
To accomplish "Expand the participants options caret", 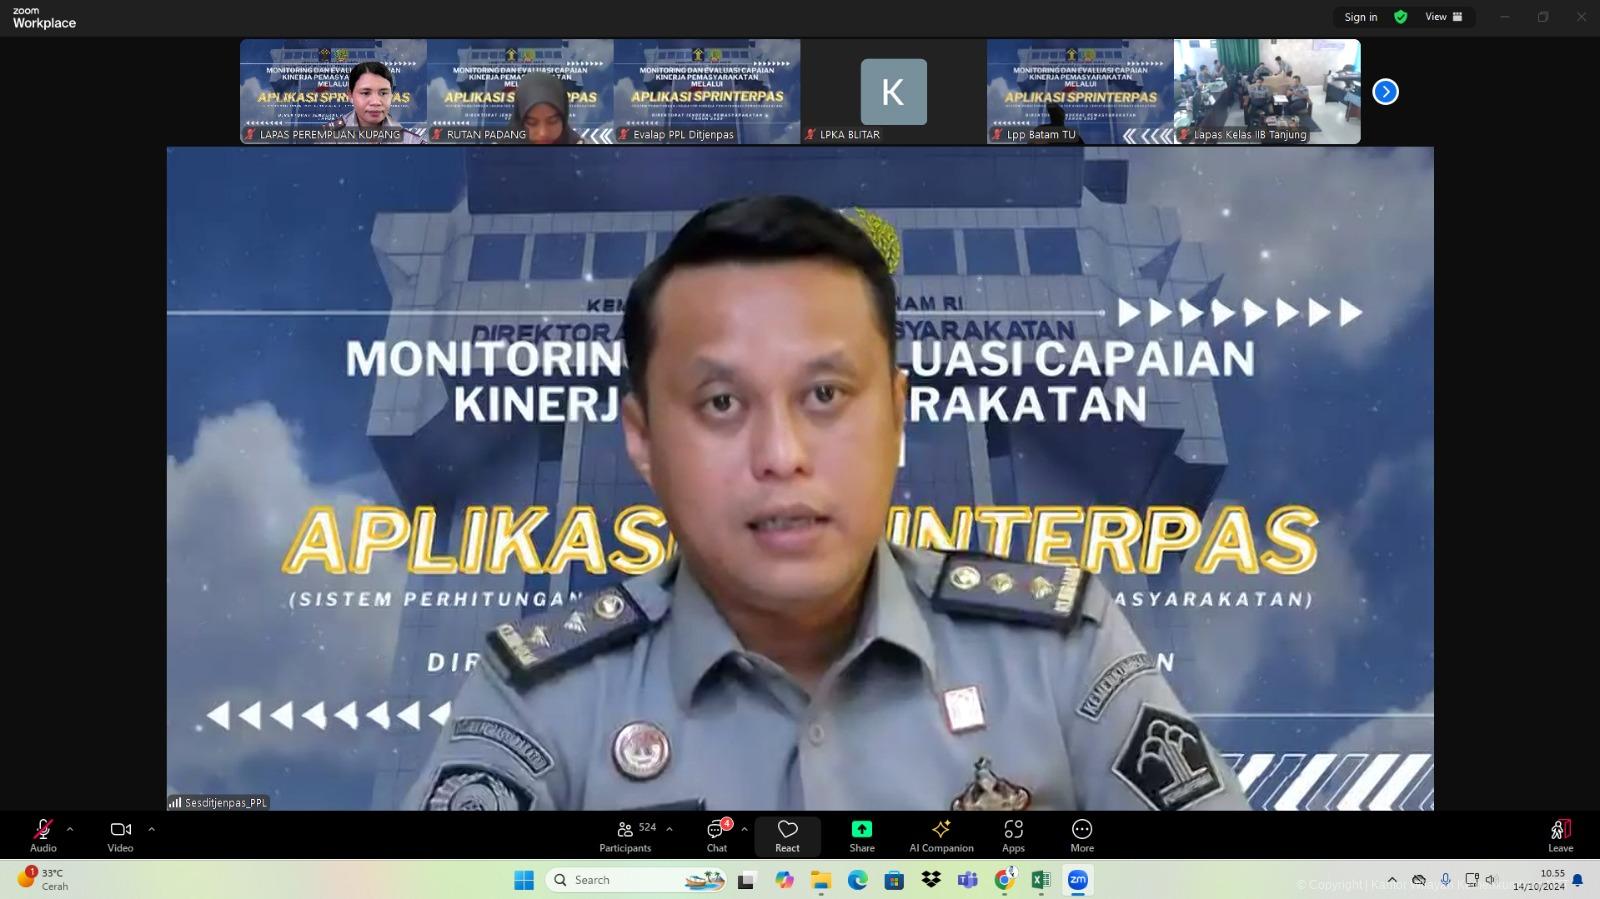I will (669, 829).
